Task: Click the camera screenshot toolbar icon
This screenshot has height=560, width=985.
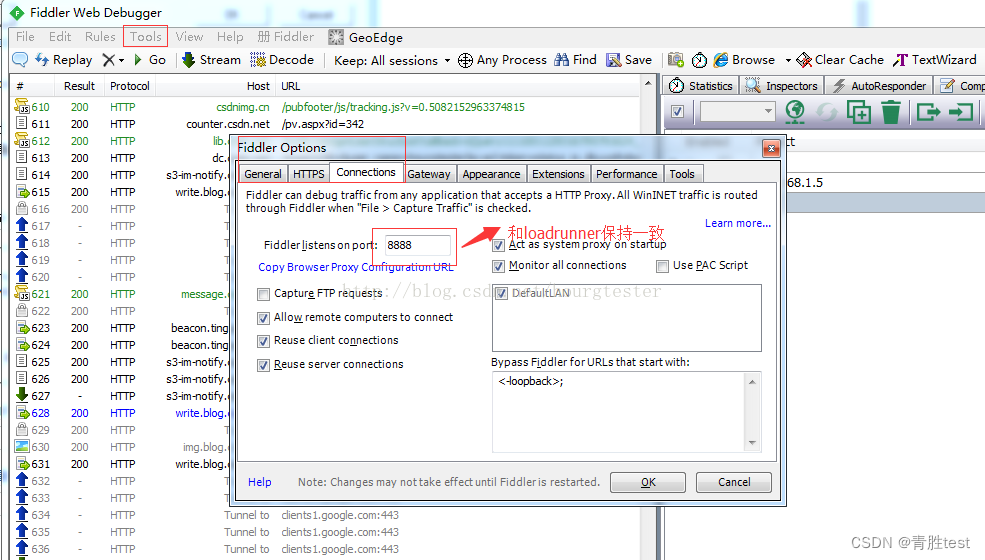Action: (x=675, y=60)
